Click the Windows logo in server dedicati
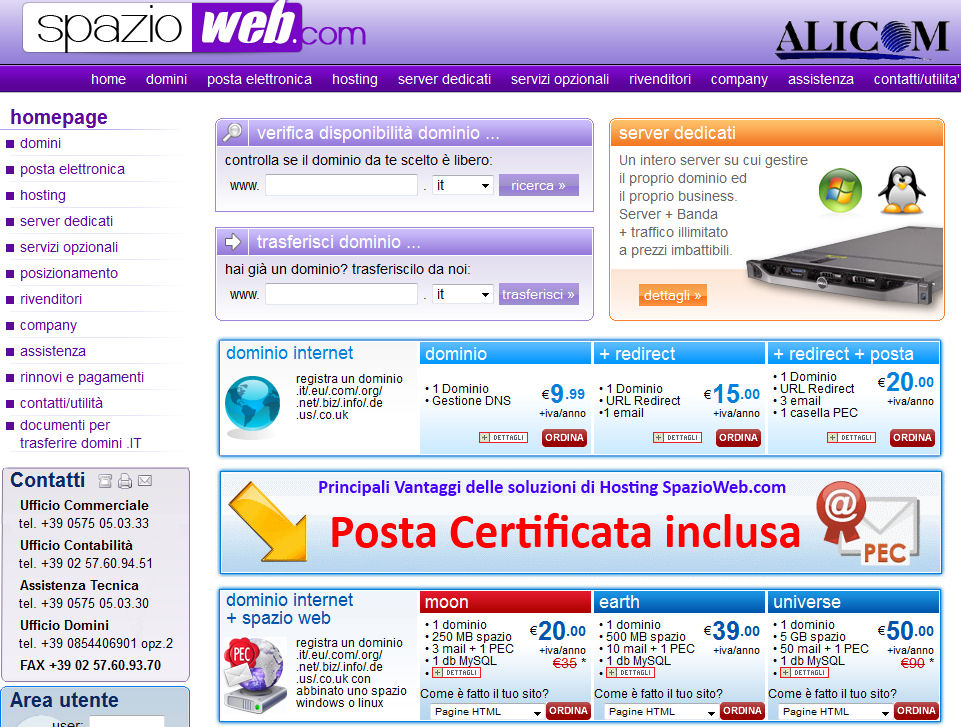This screenshot has width=961, height=727. point(840,191)
